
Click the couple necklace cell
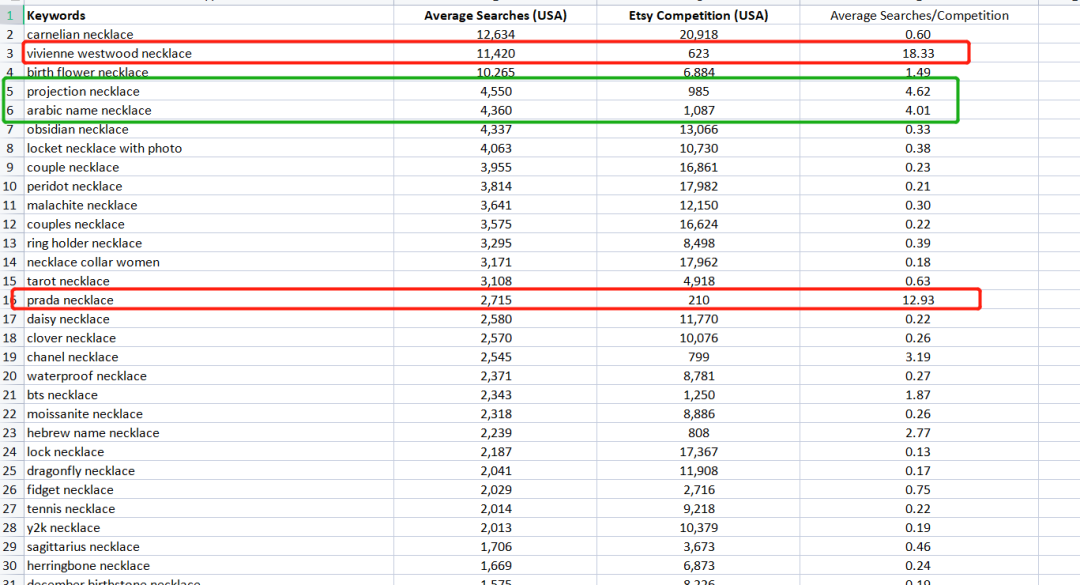209,167
